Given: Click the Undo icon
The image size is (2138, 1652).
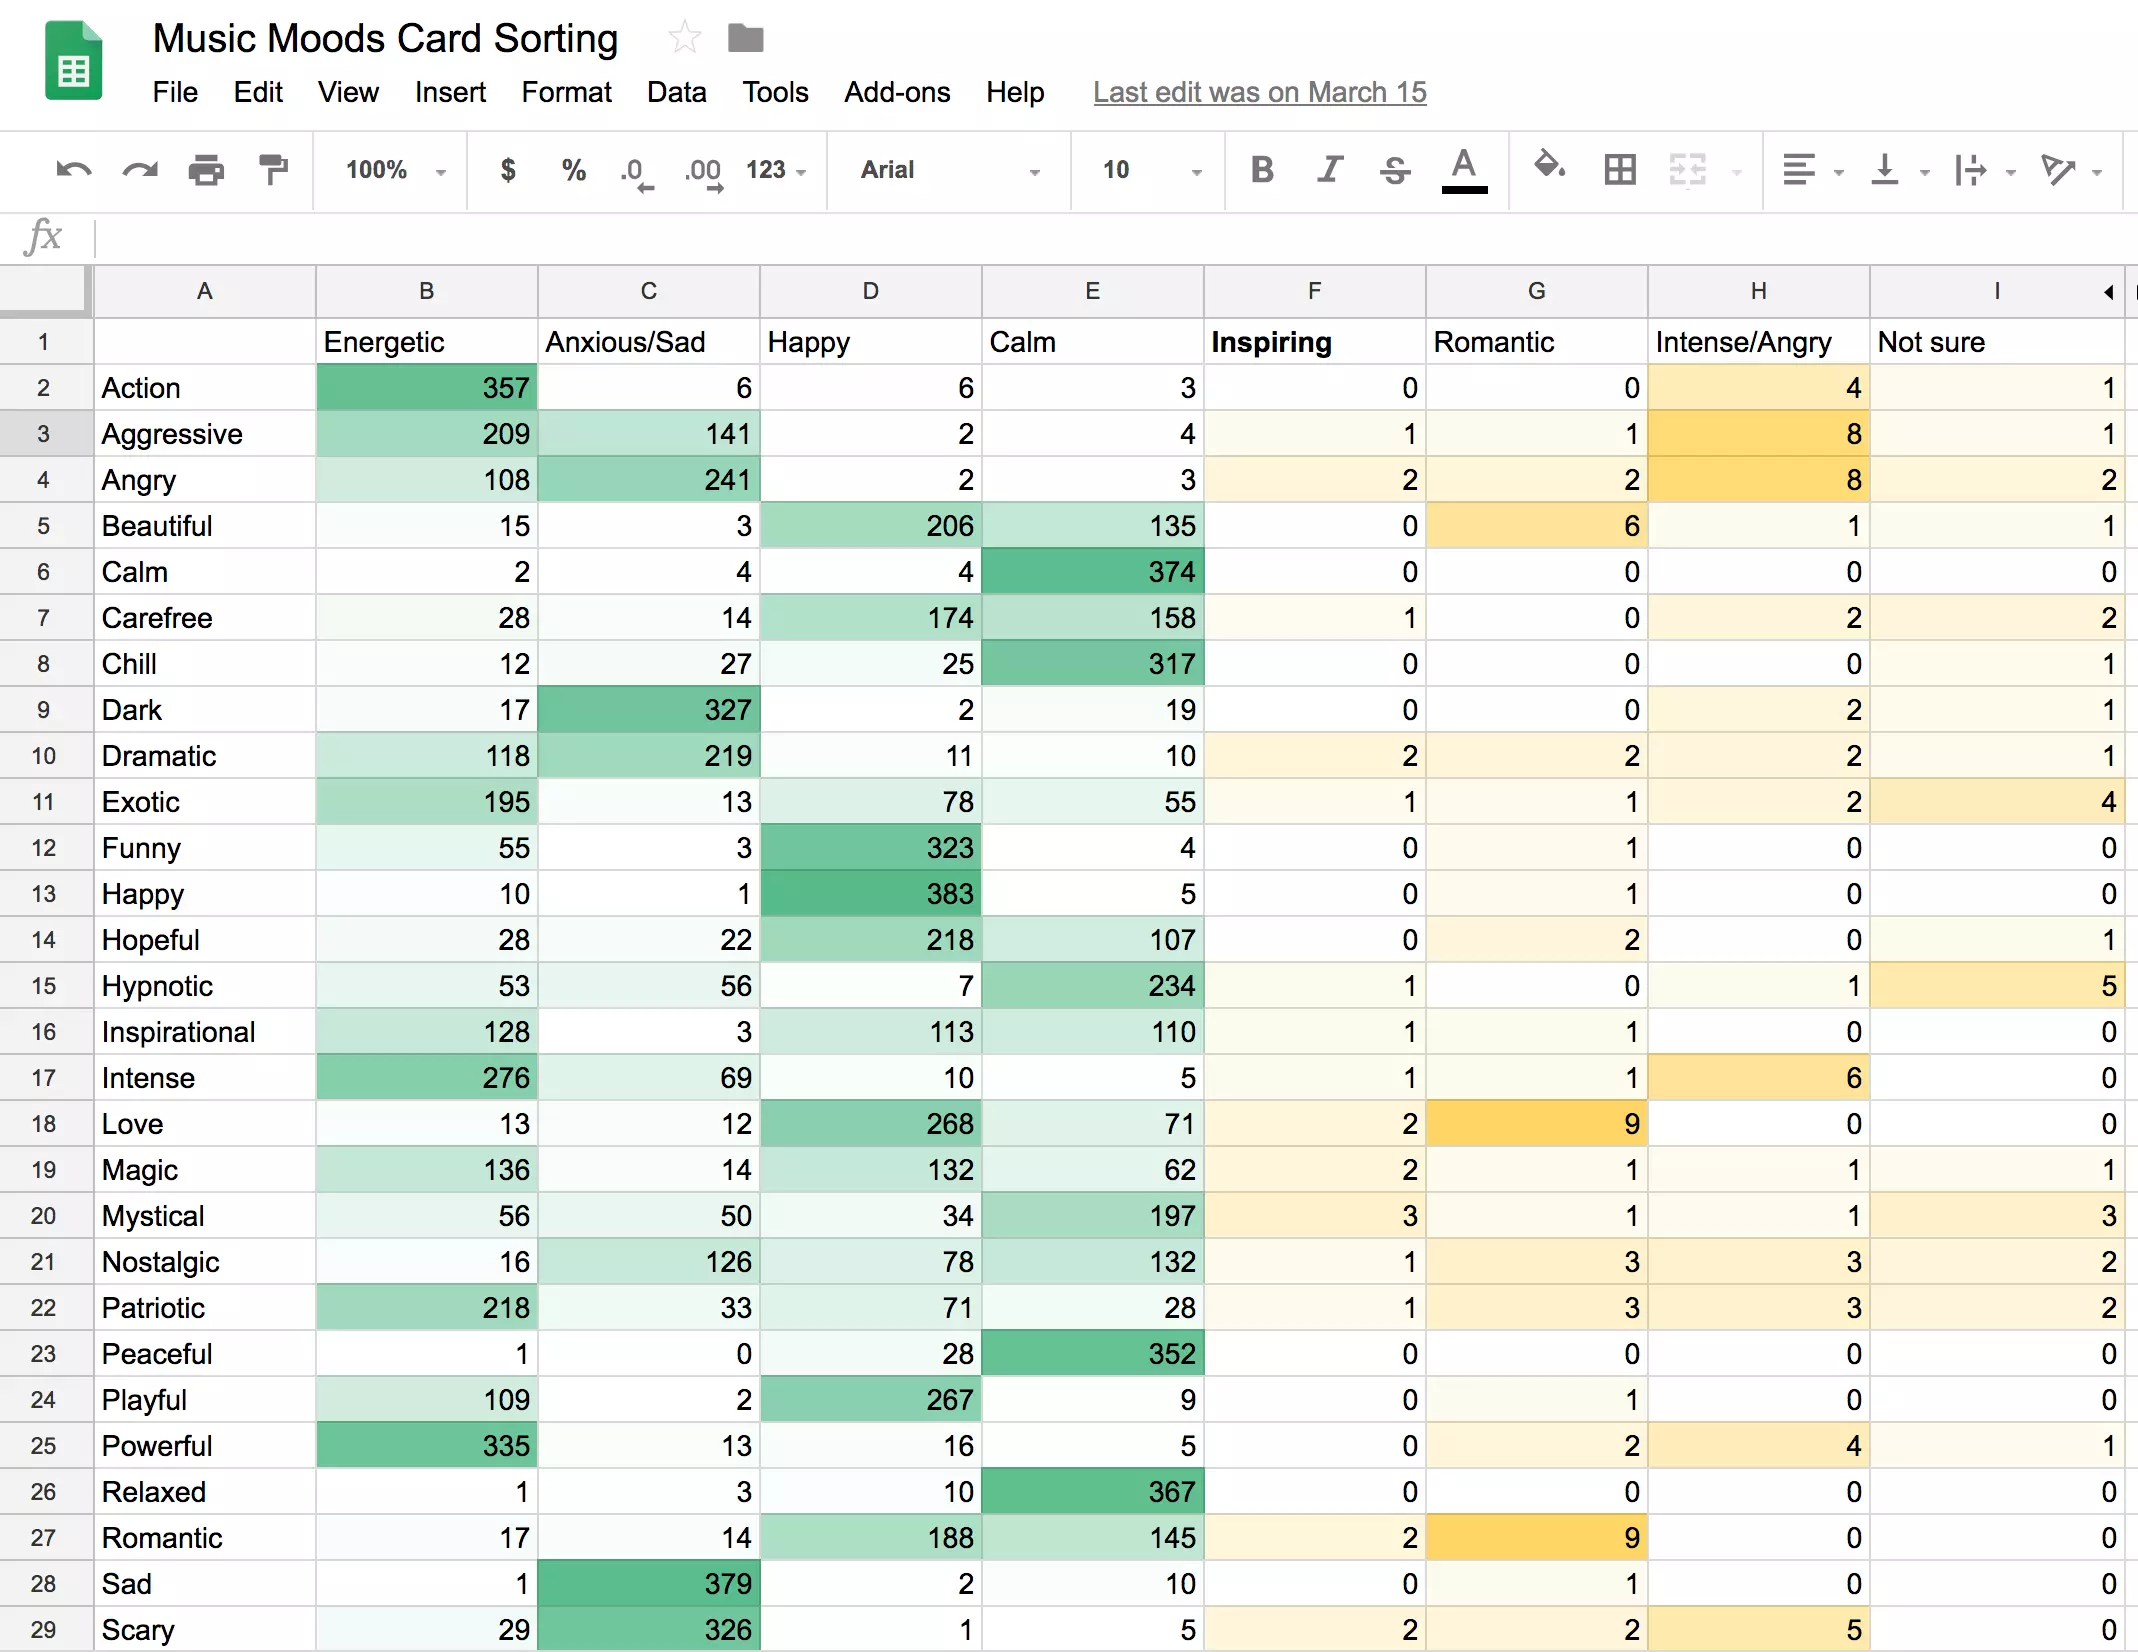Looking at the screenshot, I should tap(74, 170).
